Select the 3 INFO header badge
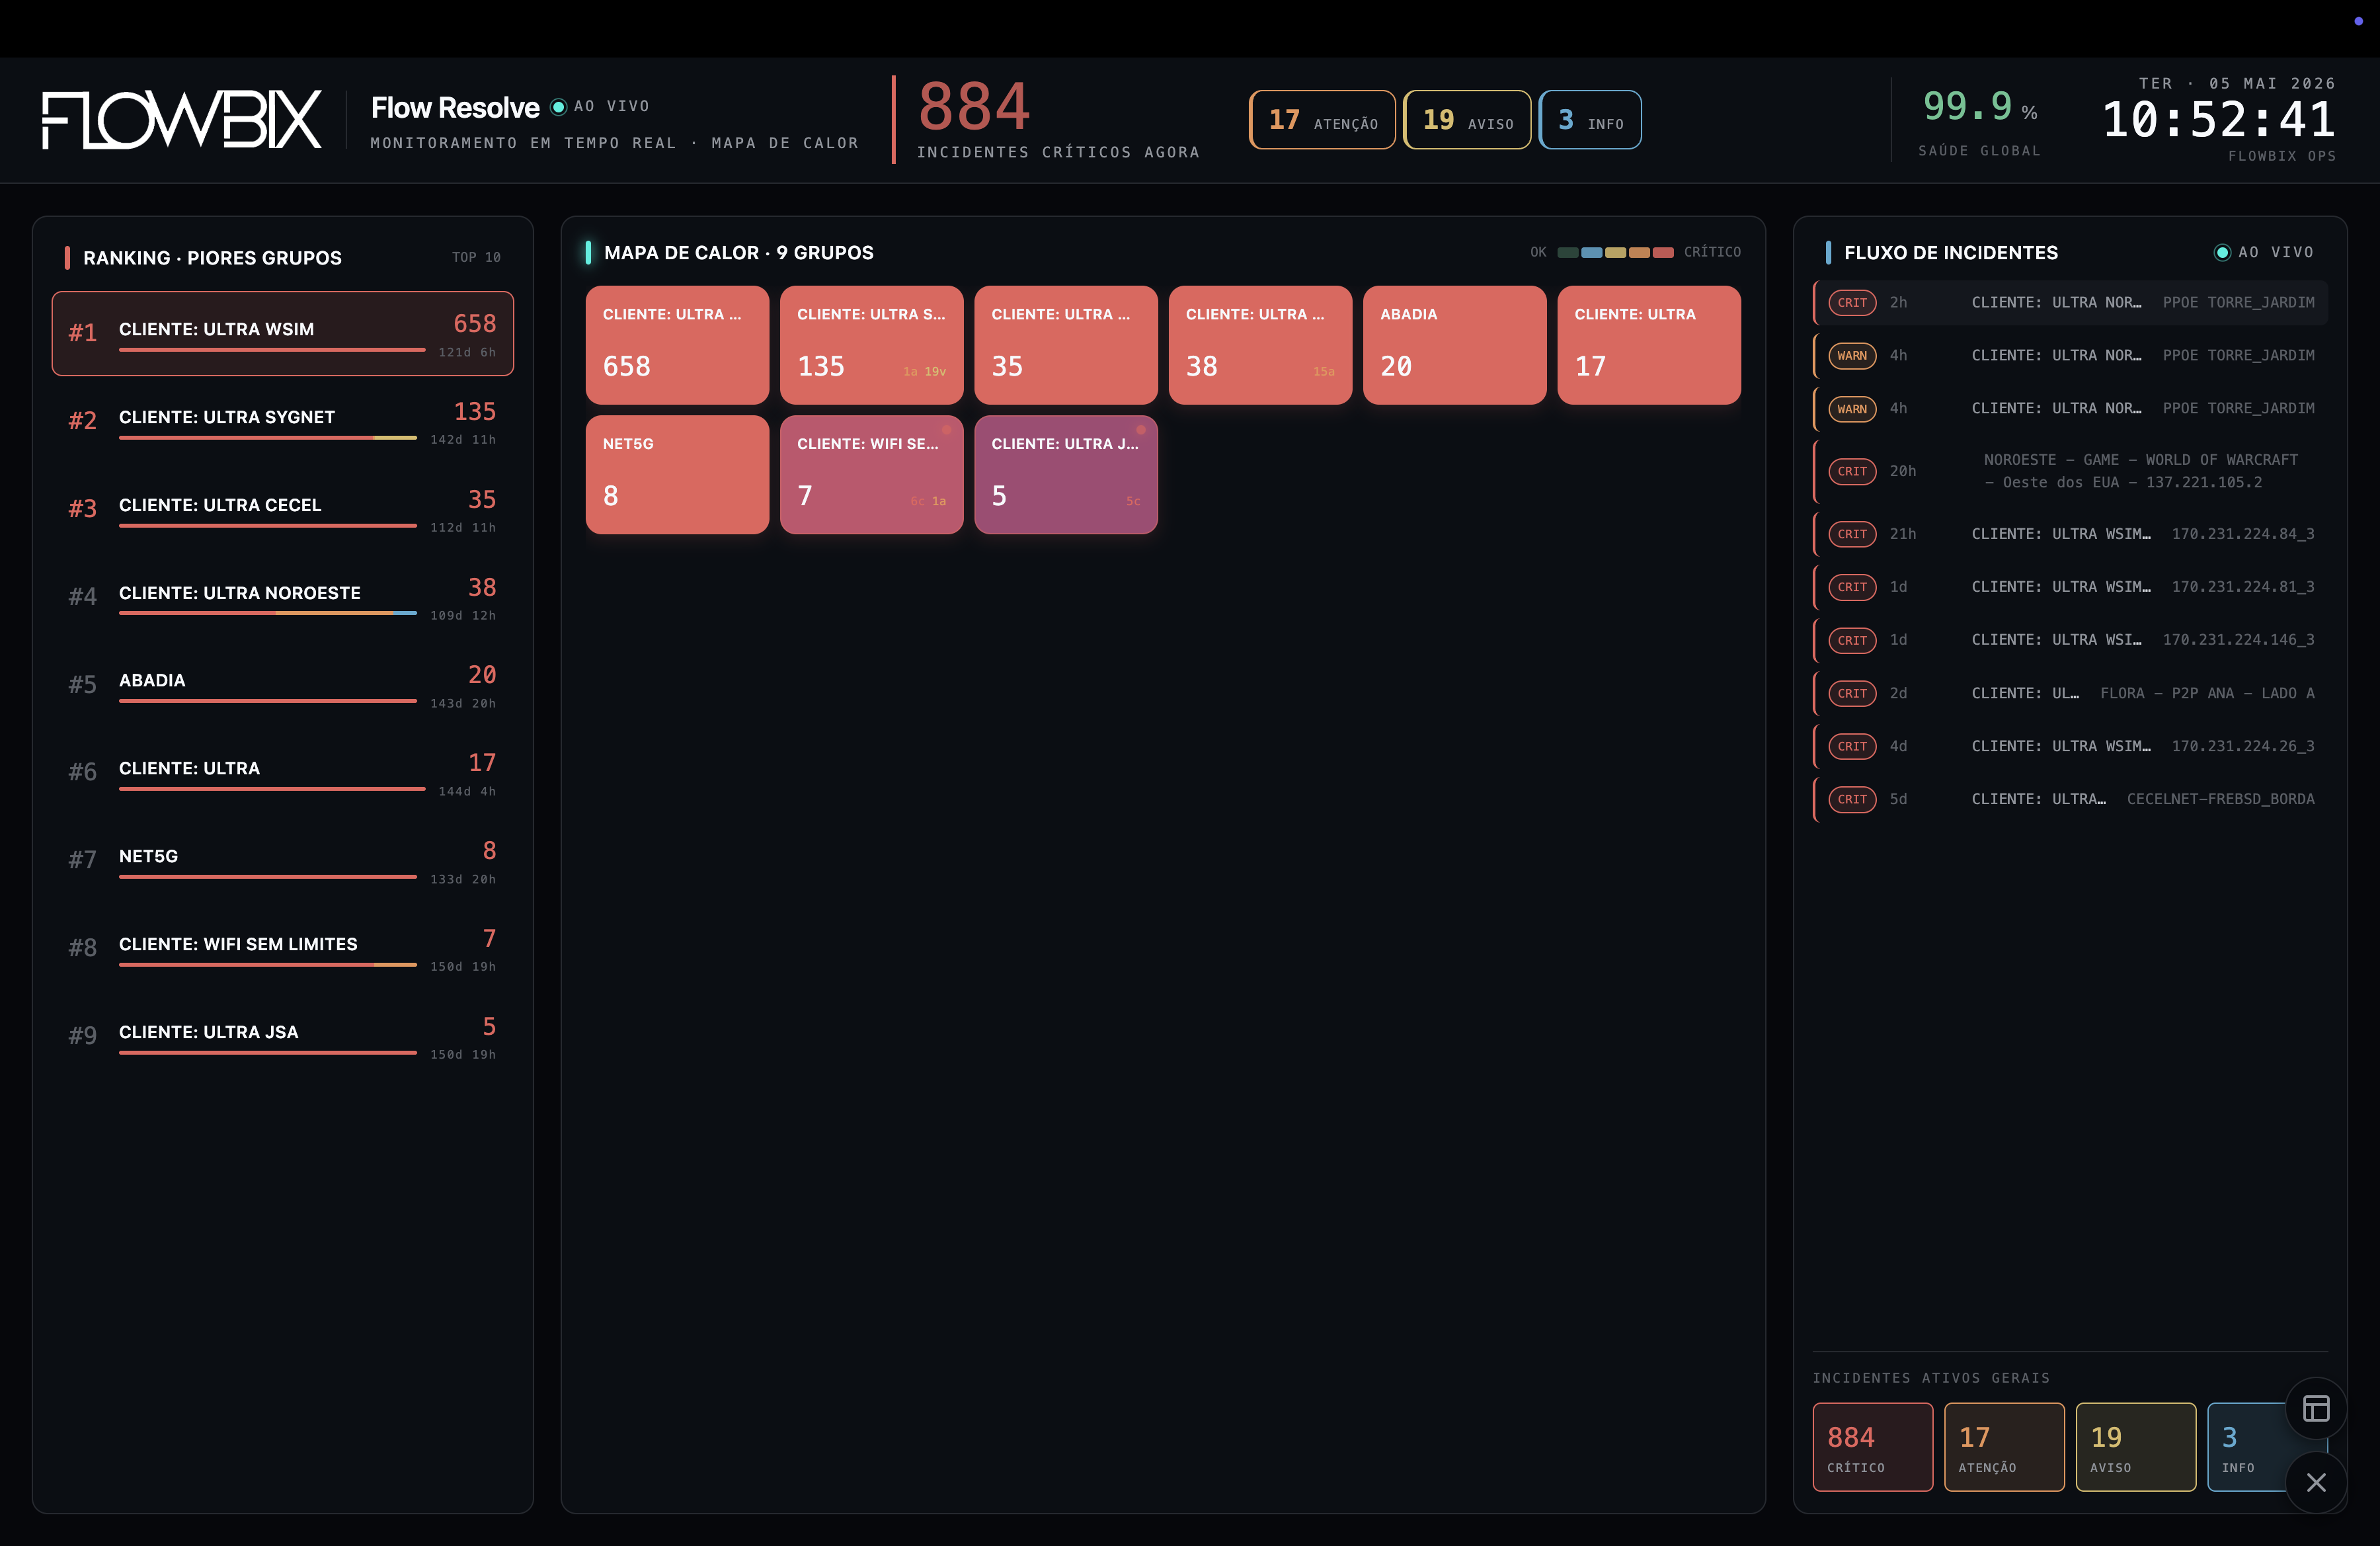2380x1546 pixels. [1590, 120]
